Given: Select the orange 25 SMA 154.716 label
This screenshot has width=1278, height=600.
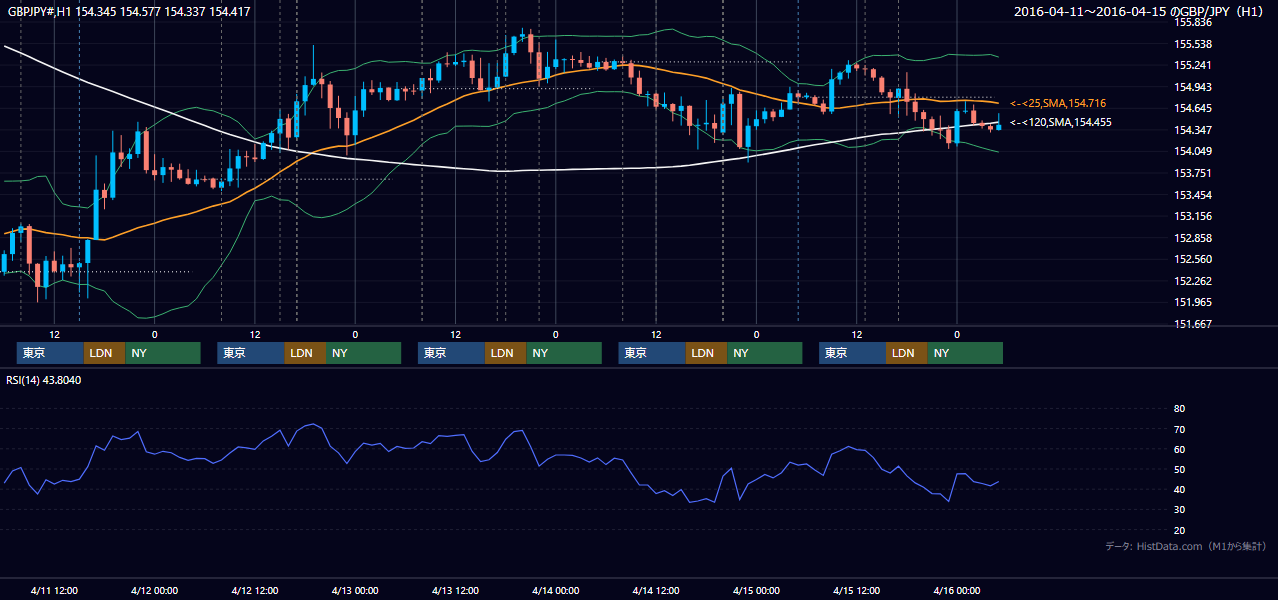Looking at the screenshot, I should (x=1058, y=103).
